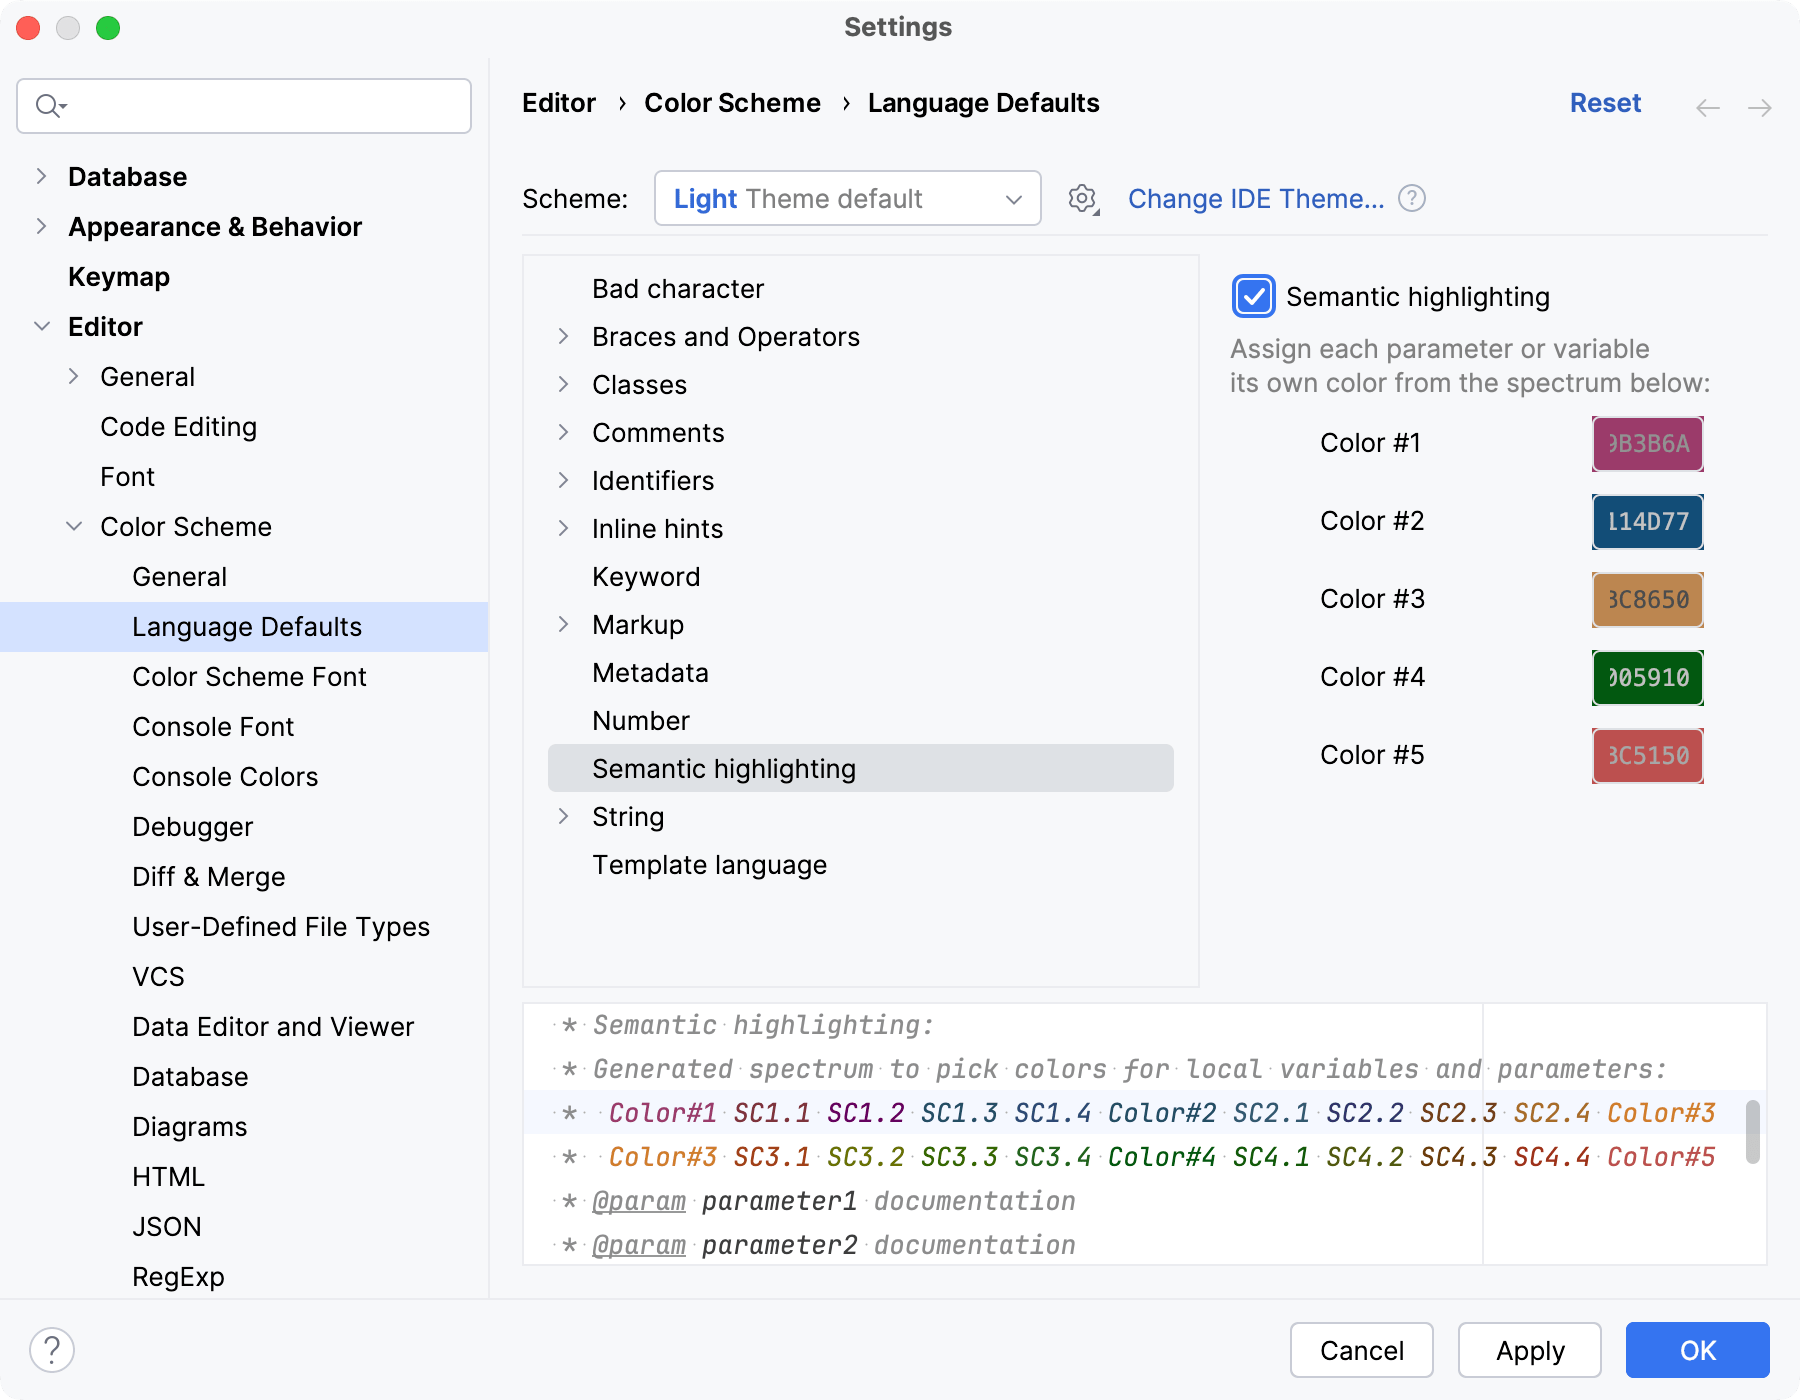This screenshot has width=1800, height=1400.
Task: Select Keyword in the attributes list
Action: point(646,577)
